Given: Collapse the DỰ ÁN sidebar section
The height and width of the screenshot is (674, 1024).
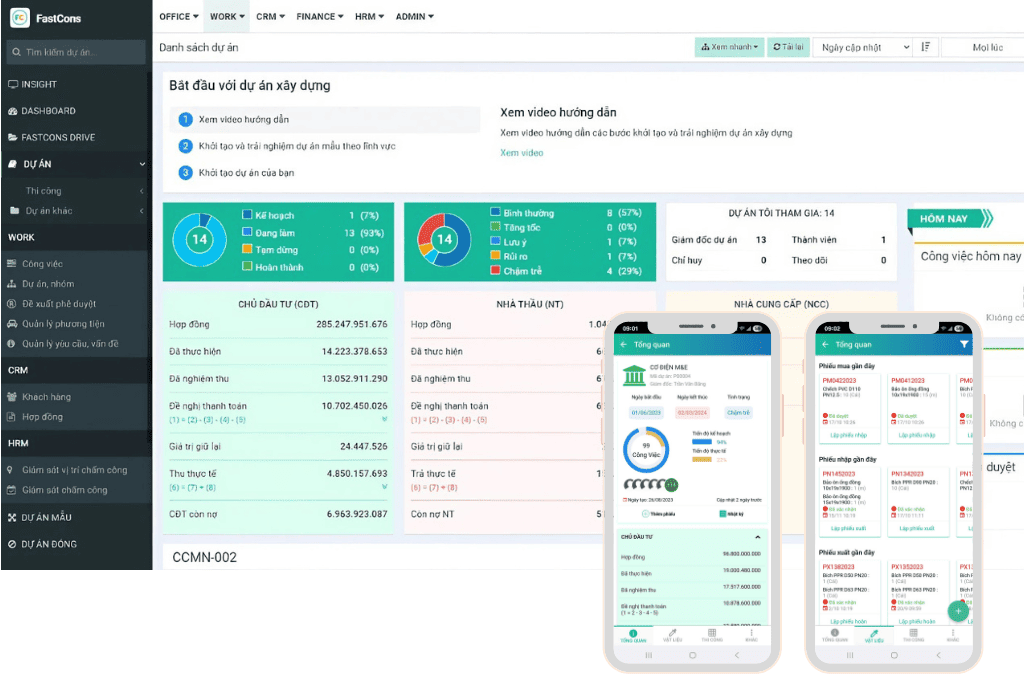Looking at the screenshot, I should 142,164.
